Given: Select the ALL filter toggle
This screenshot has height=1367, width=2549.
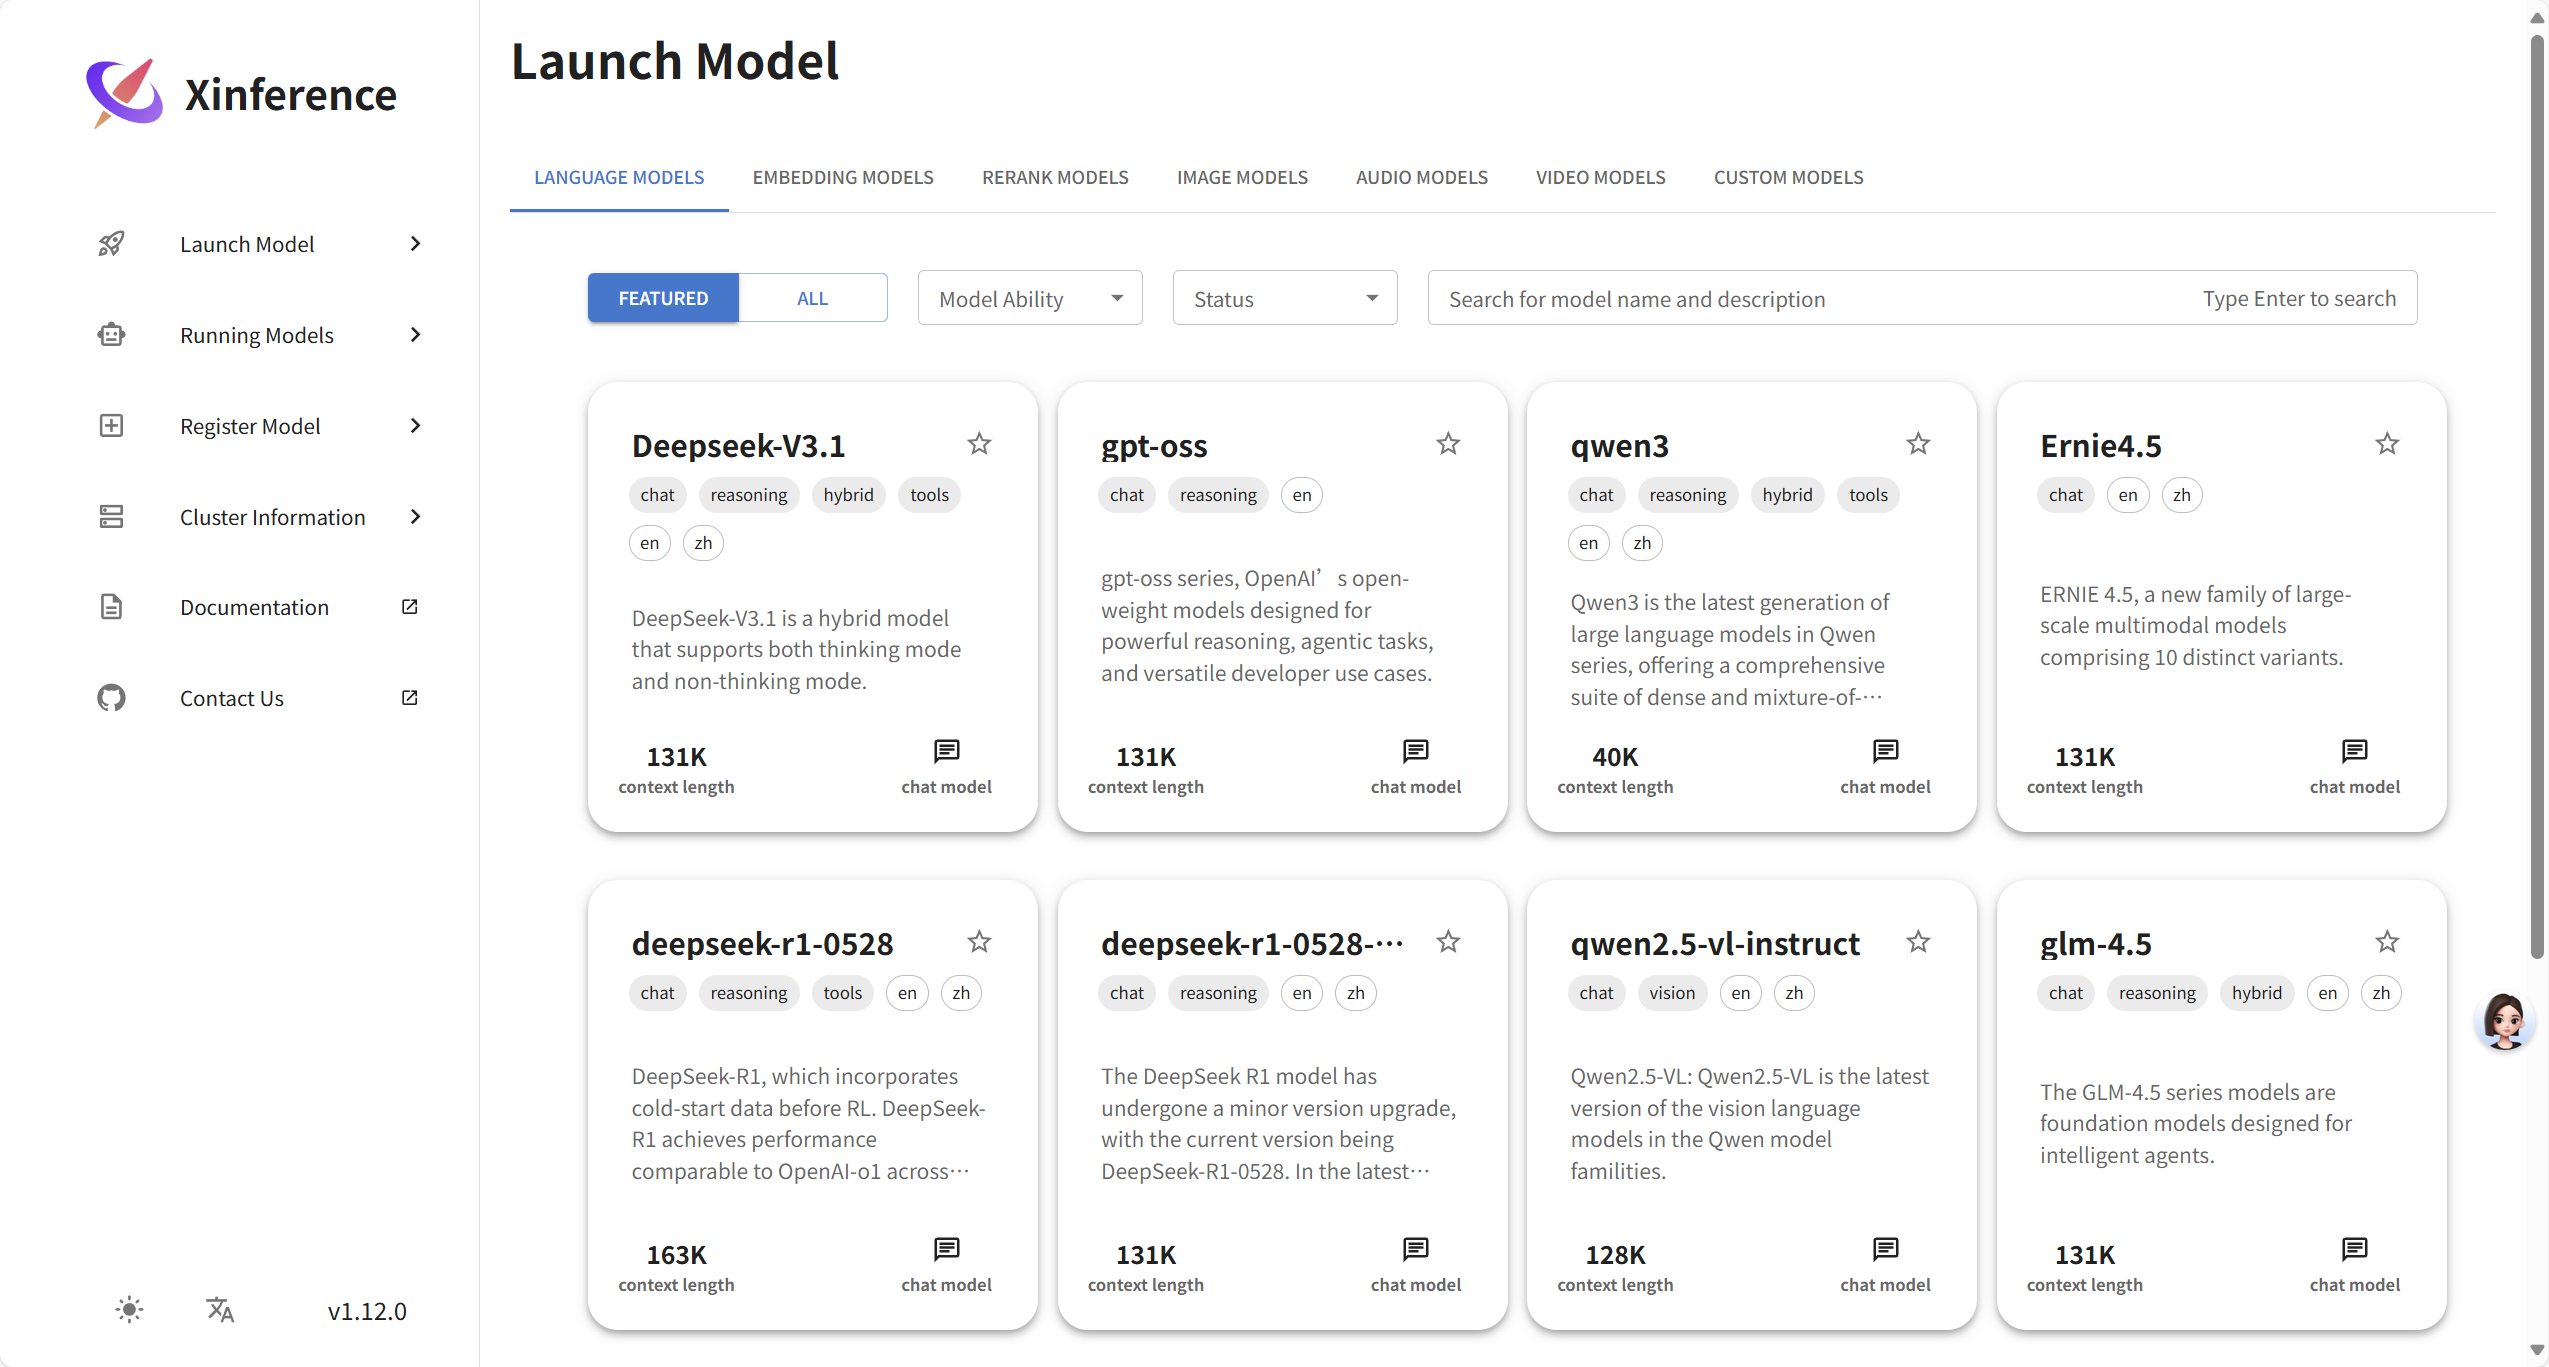Looking at the screenshot, I should point(812,298).
